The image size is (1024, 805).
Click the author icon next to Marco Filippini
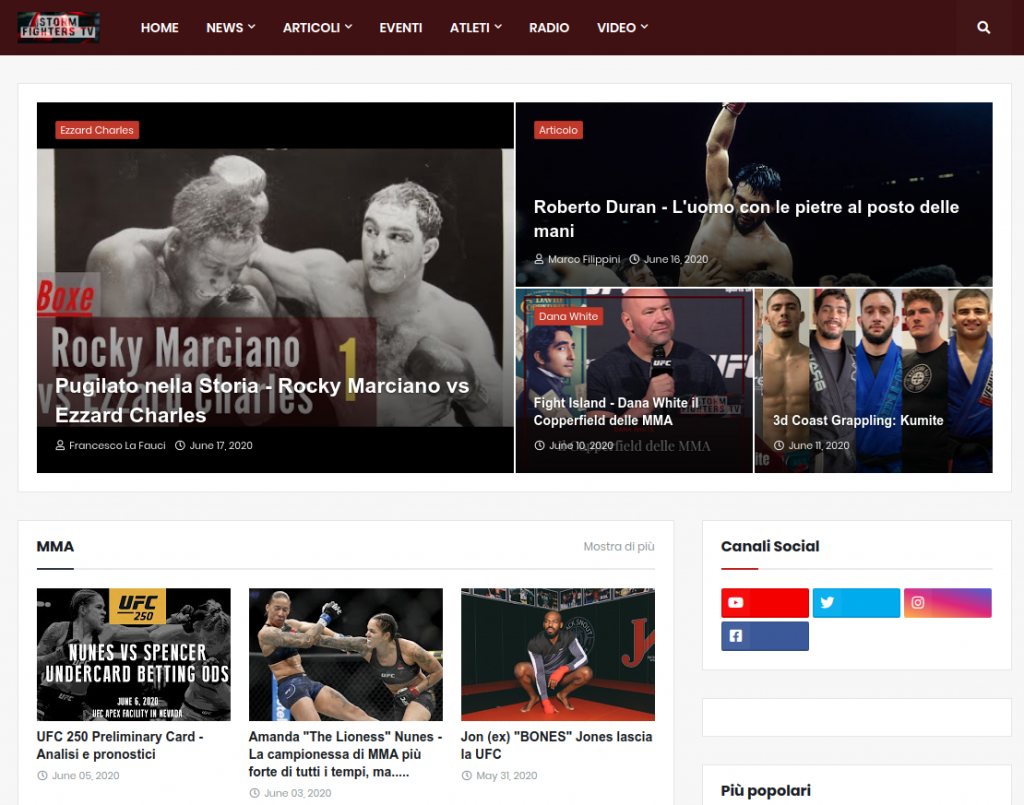click(539, 259)
